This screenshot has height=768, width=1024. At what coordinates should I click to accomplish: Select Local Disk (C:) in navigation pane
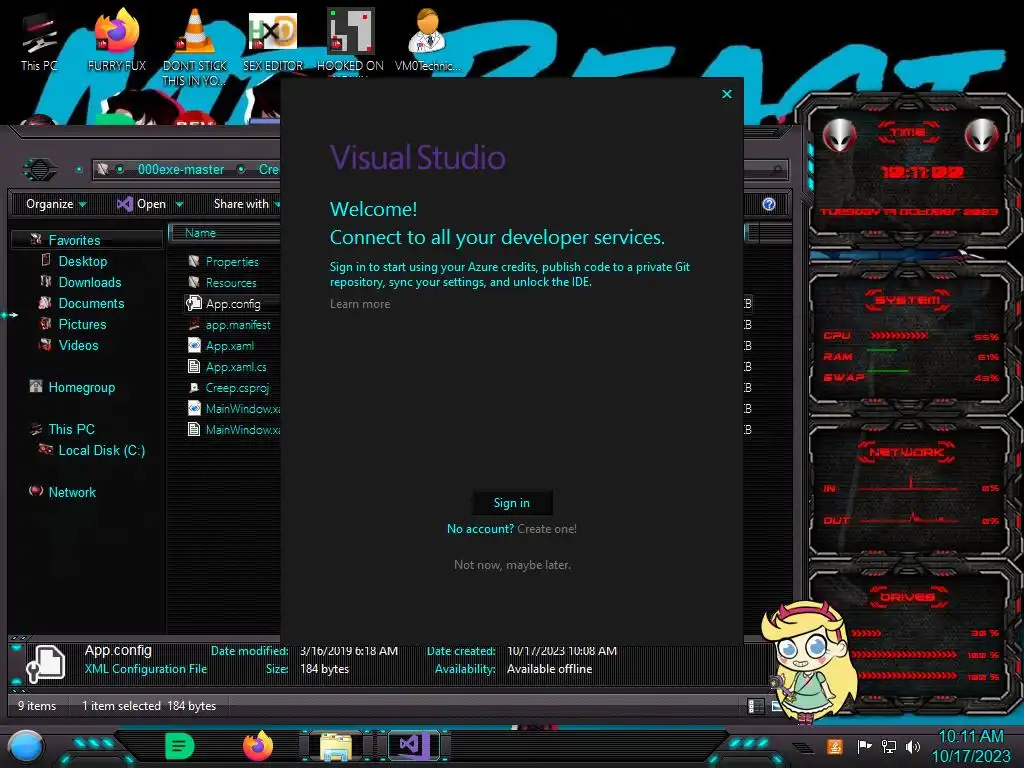102,450
